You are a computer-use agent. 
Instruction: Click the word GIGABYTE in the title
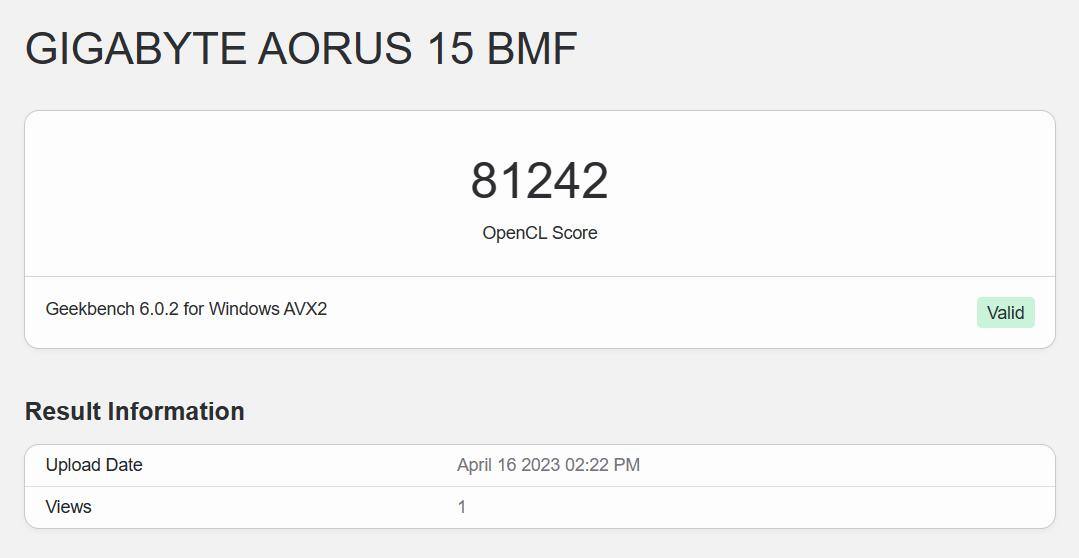(x=135, y=49)
